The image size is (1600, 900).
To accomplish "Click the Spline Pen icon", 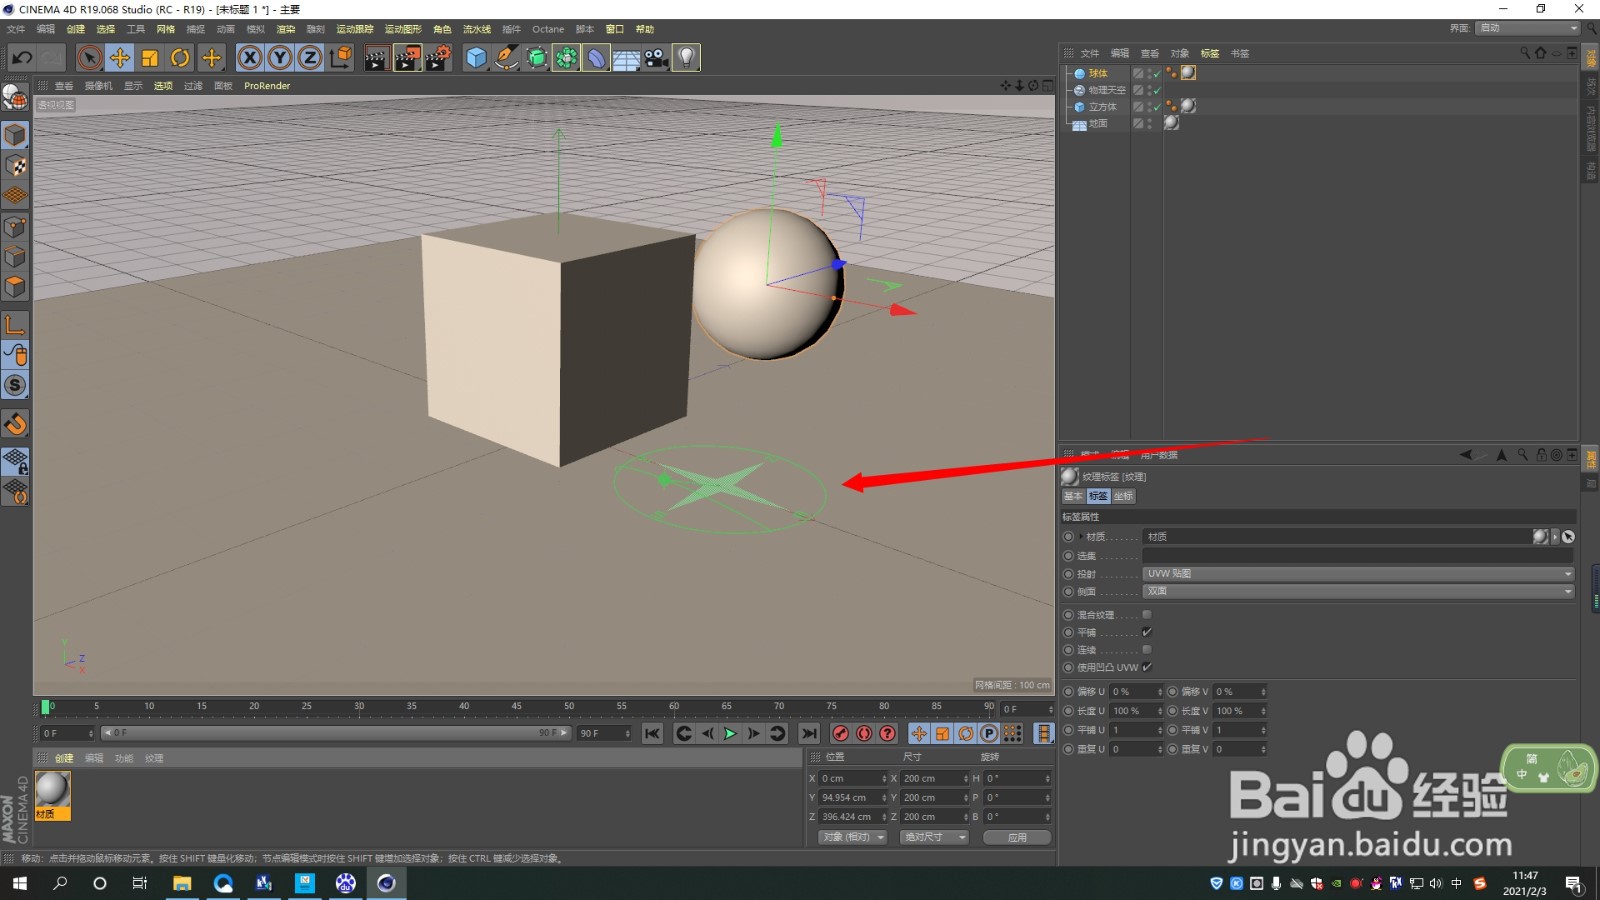I will click(x=507, y=58).
